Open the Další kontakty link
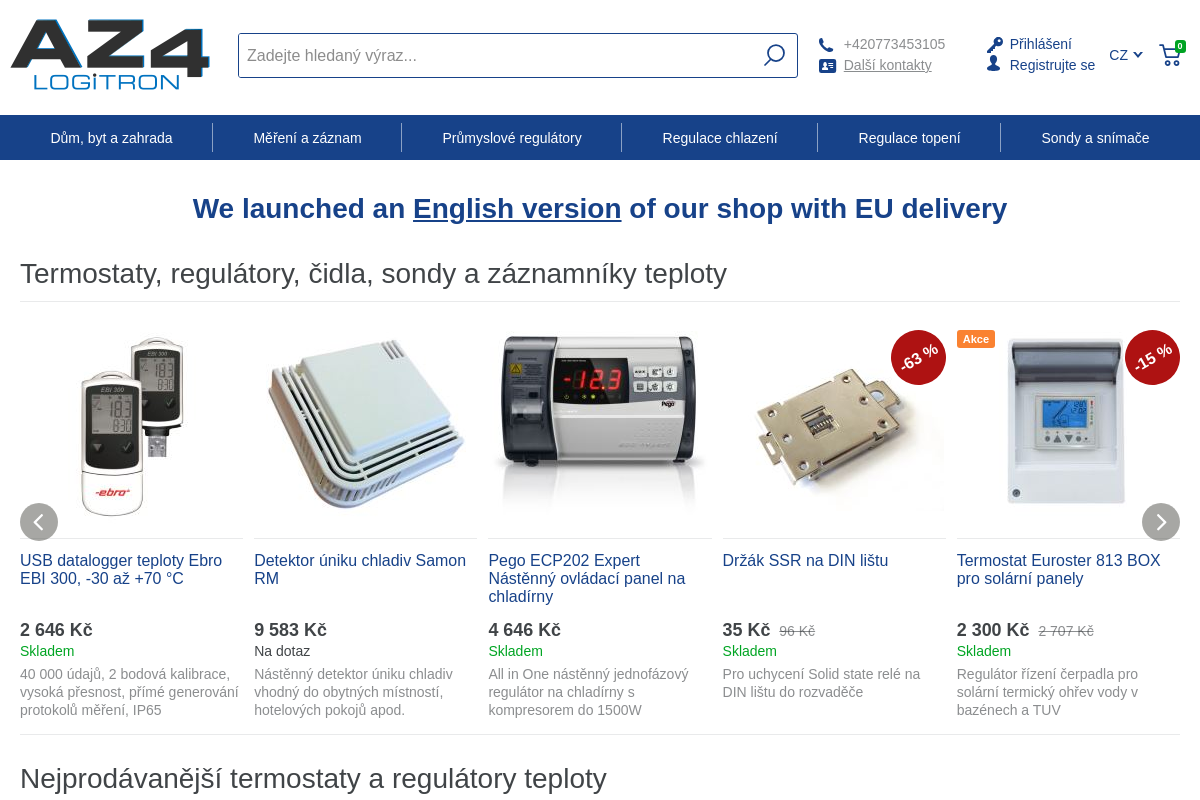 tap(887, 65)
